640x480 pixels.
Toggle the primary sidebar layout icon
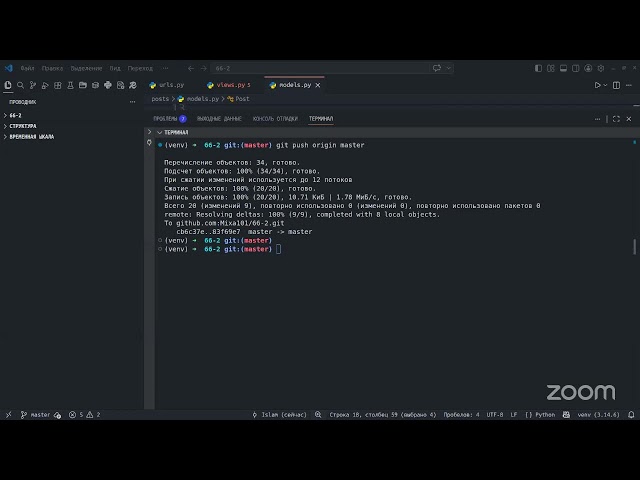coord(538,68)
